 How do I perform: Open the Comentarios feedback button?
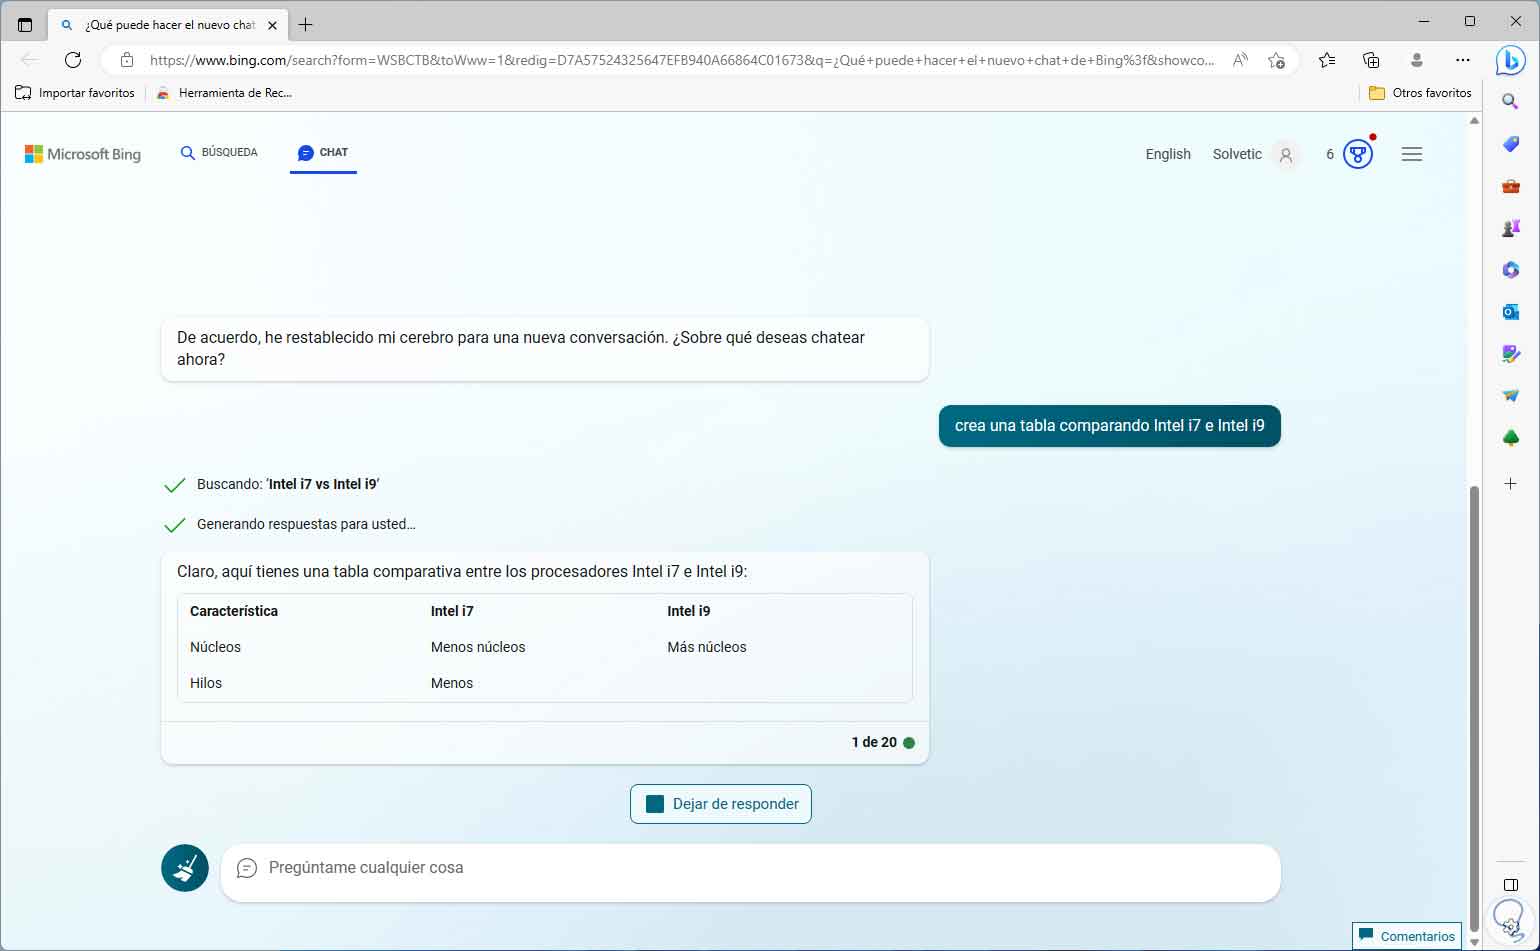1407,937
